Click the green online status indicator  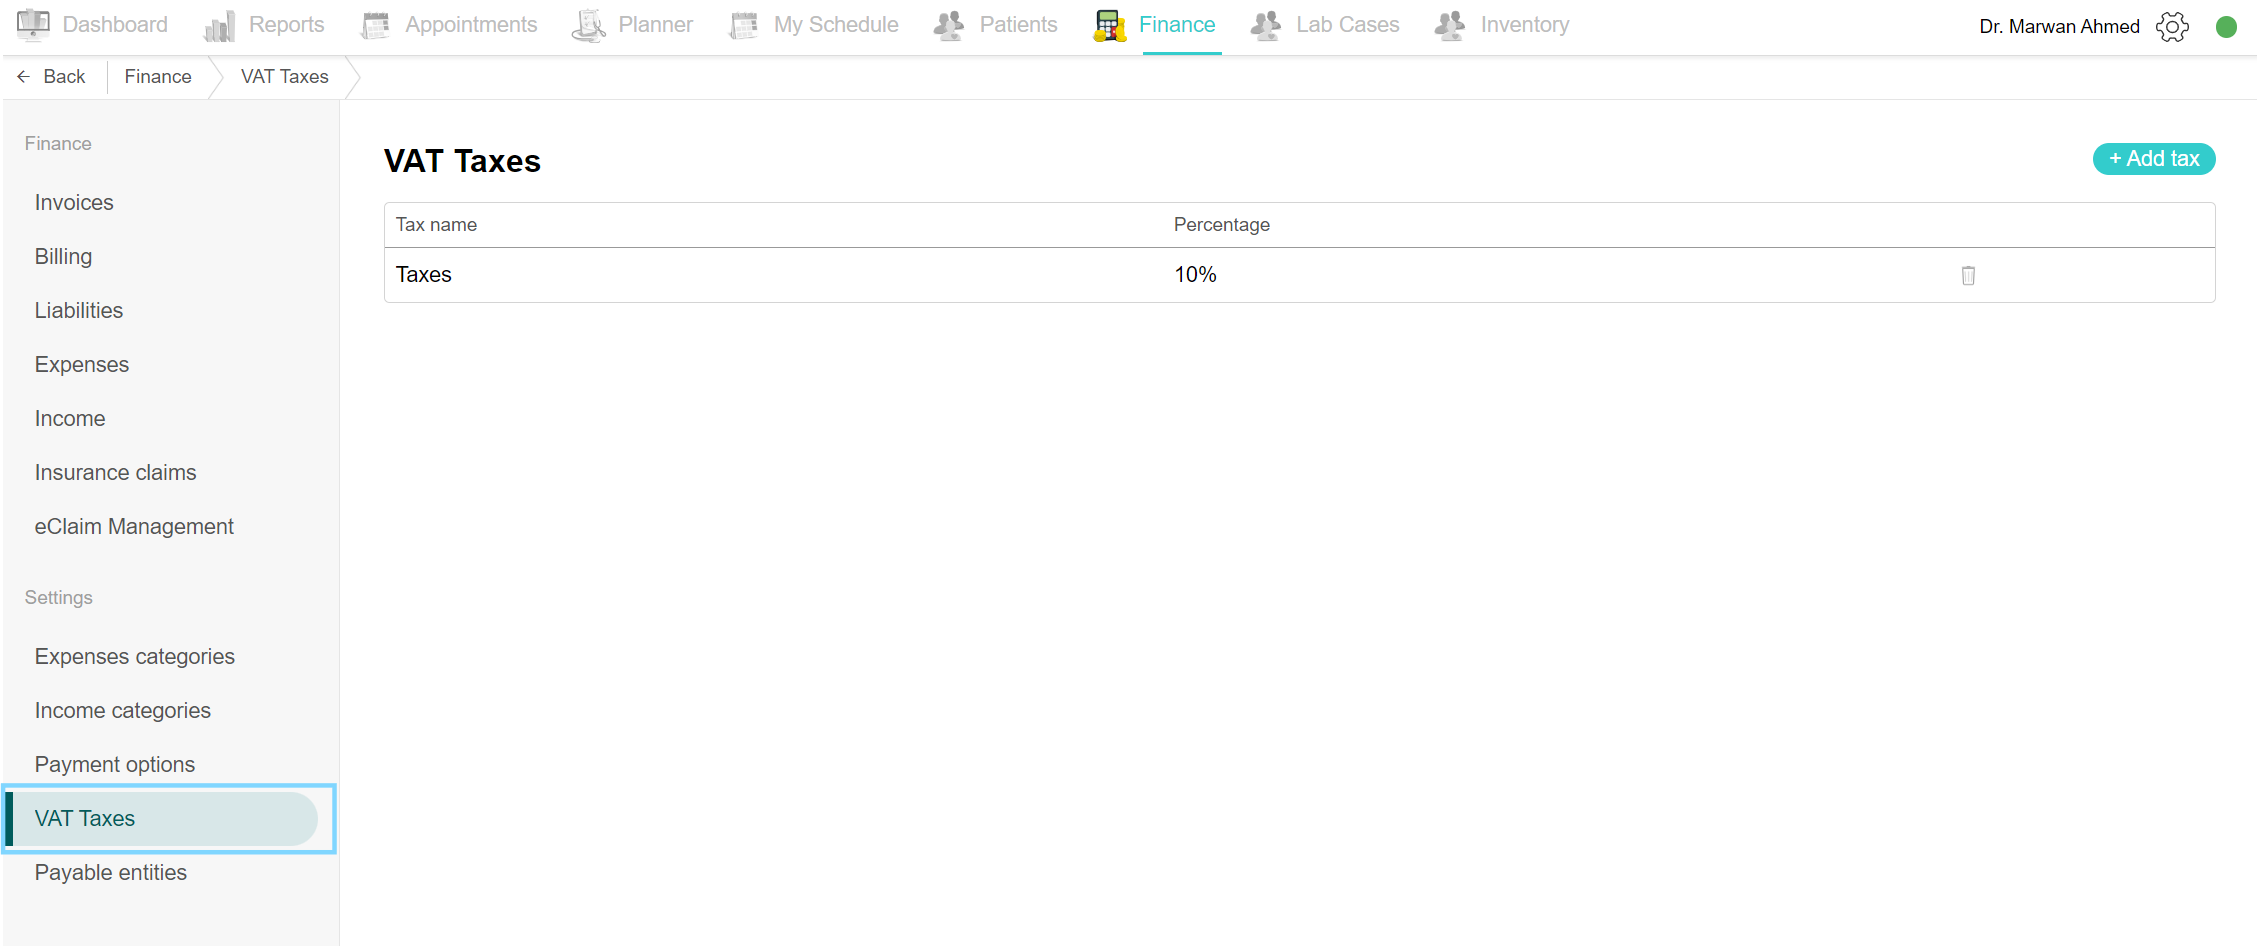pos(2225,27)
